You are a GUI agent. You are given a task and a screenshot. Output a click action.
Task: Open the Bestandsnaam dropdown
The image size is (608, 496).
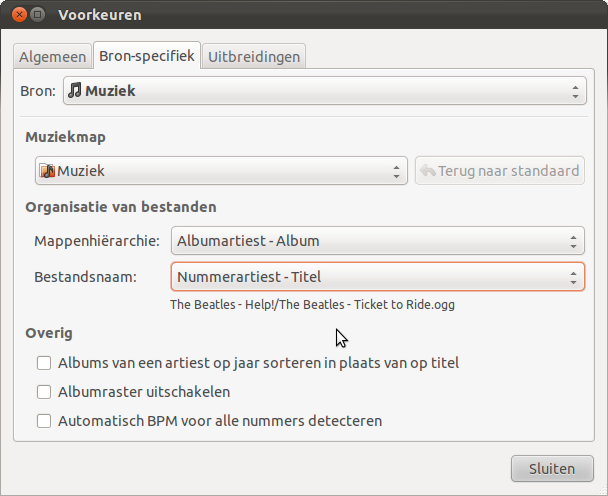[378, 277]
